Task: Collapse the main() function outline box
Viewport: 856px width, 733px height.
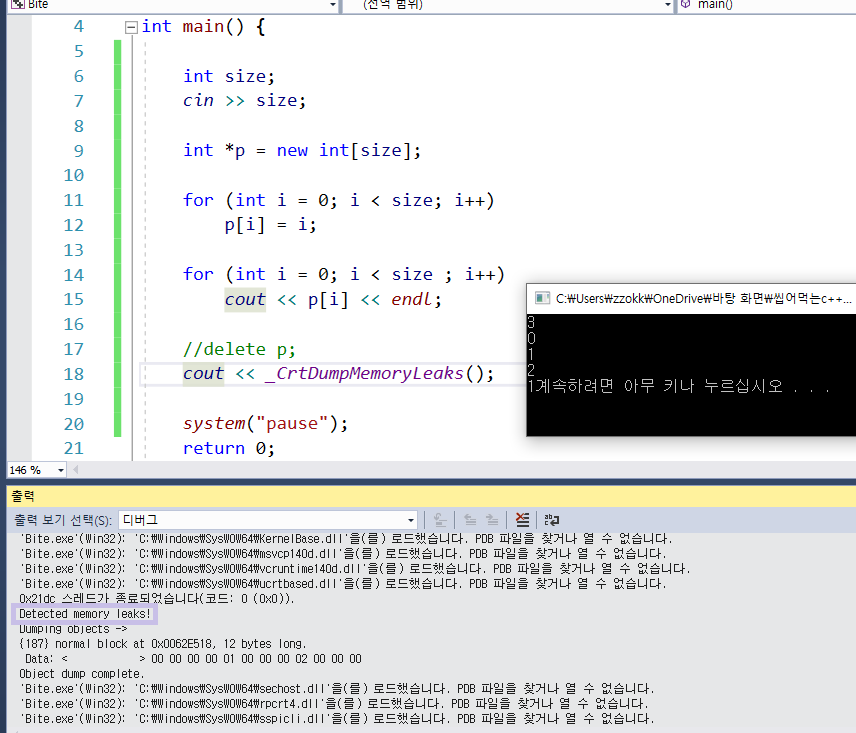Action: tap(131, 27)
